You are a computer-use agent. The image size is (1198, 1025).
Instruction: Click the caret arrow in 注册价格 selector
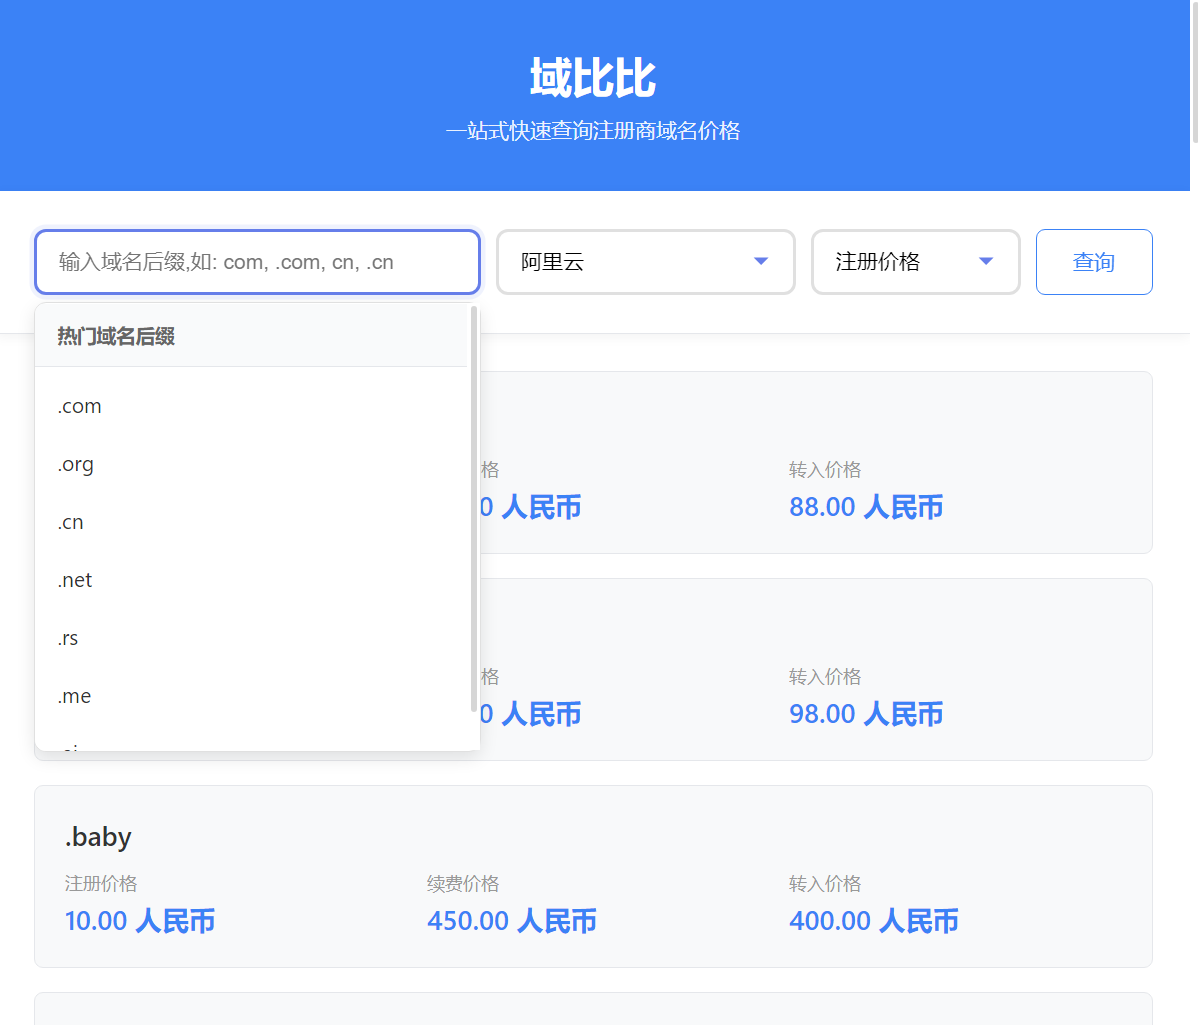(x=985, y=262)
